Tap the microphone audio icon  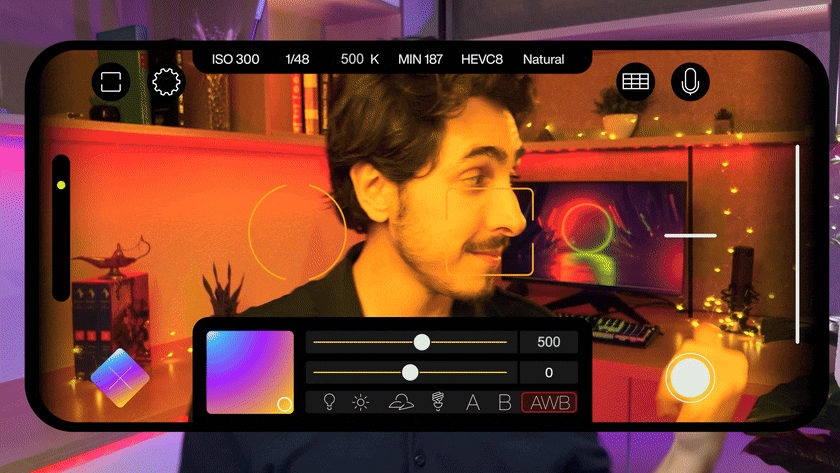point(690,81)
